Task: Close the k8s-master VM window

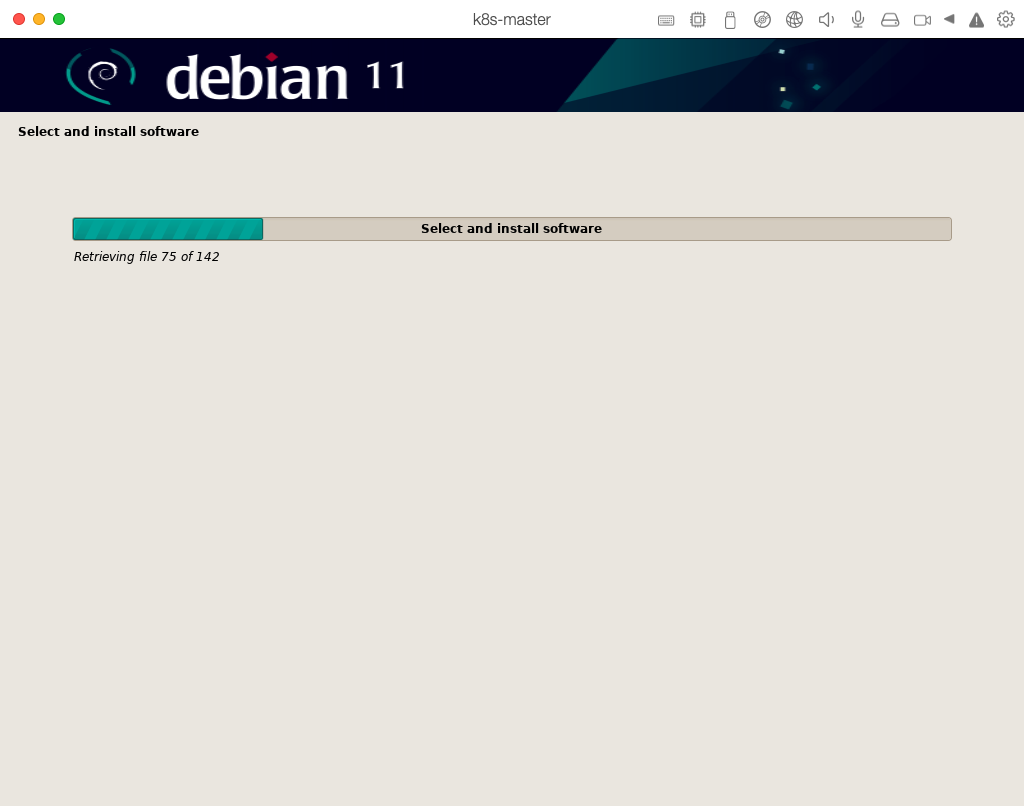Action: 19,19
